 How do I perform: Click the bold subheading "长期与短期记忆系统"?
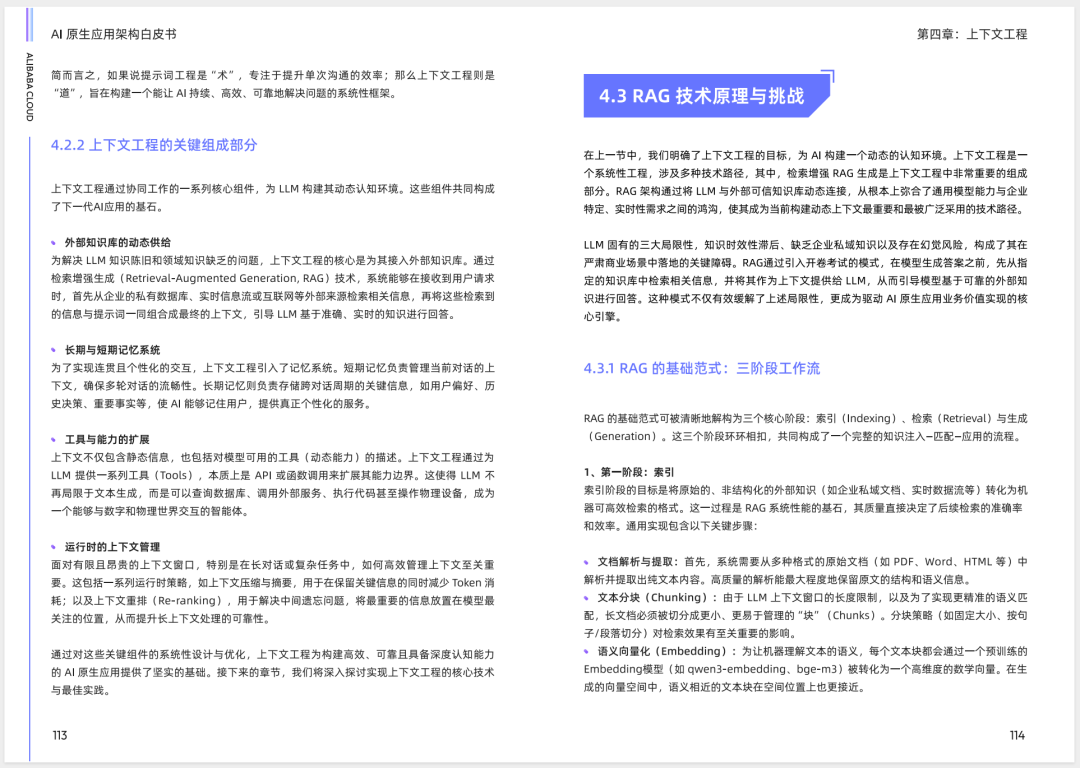tap(112, 350)
